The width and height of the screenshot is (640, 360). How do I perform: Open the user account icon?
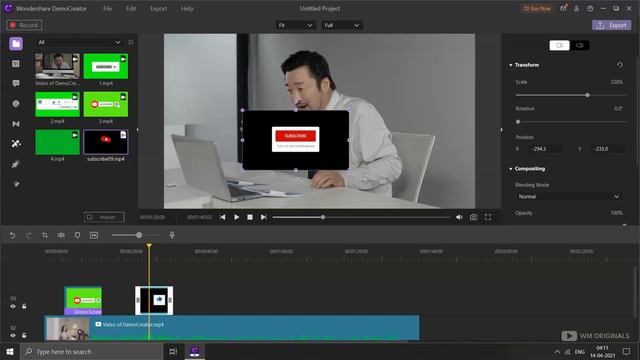tap(576, 9)
